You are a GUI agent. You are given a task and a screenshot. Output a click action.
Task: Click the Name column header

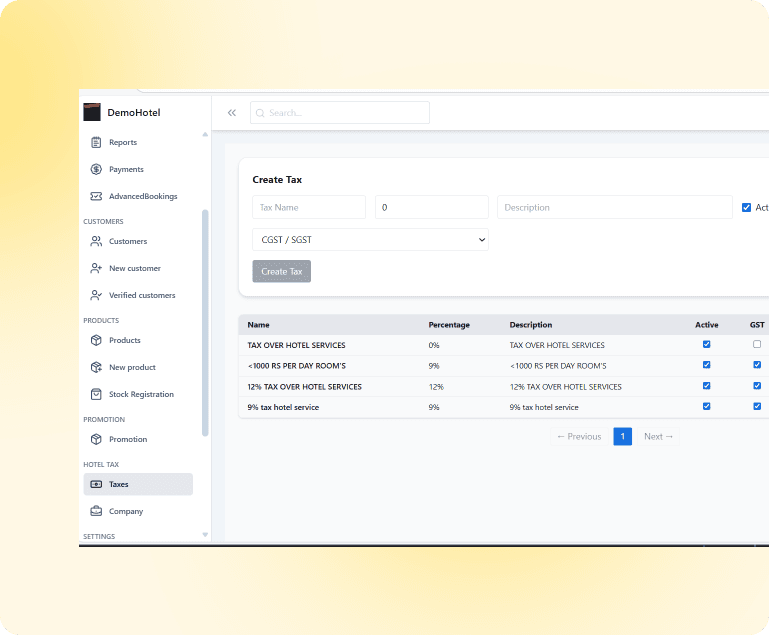pyautogui.click(x=258, y=325)
